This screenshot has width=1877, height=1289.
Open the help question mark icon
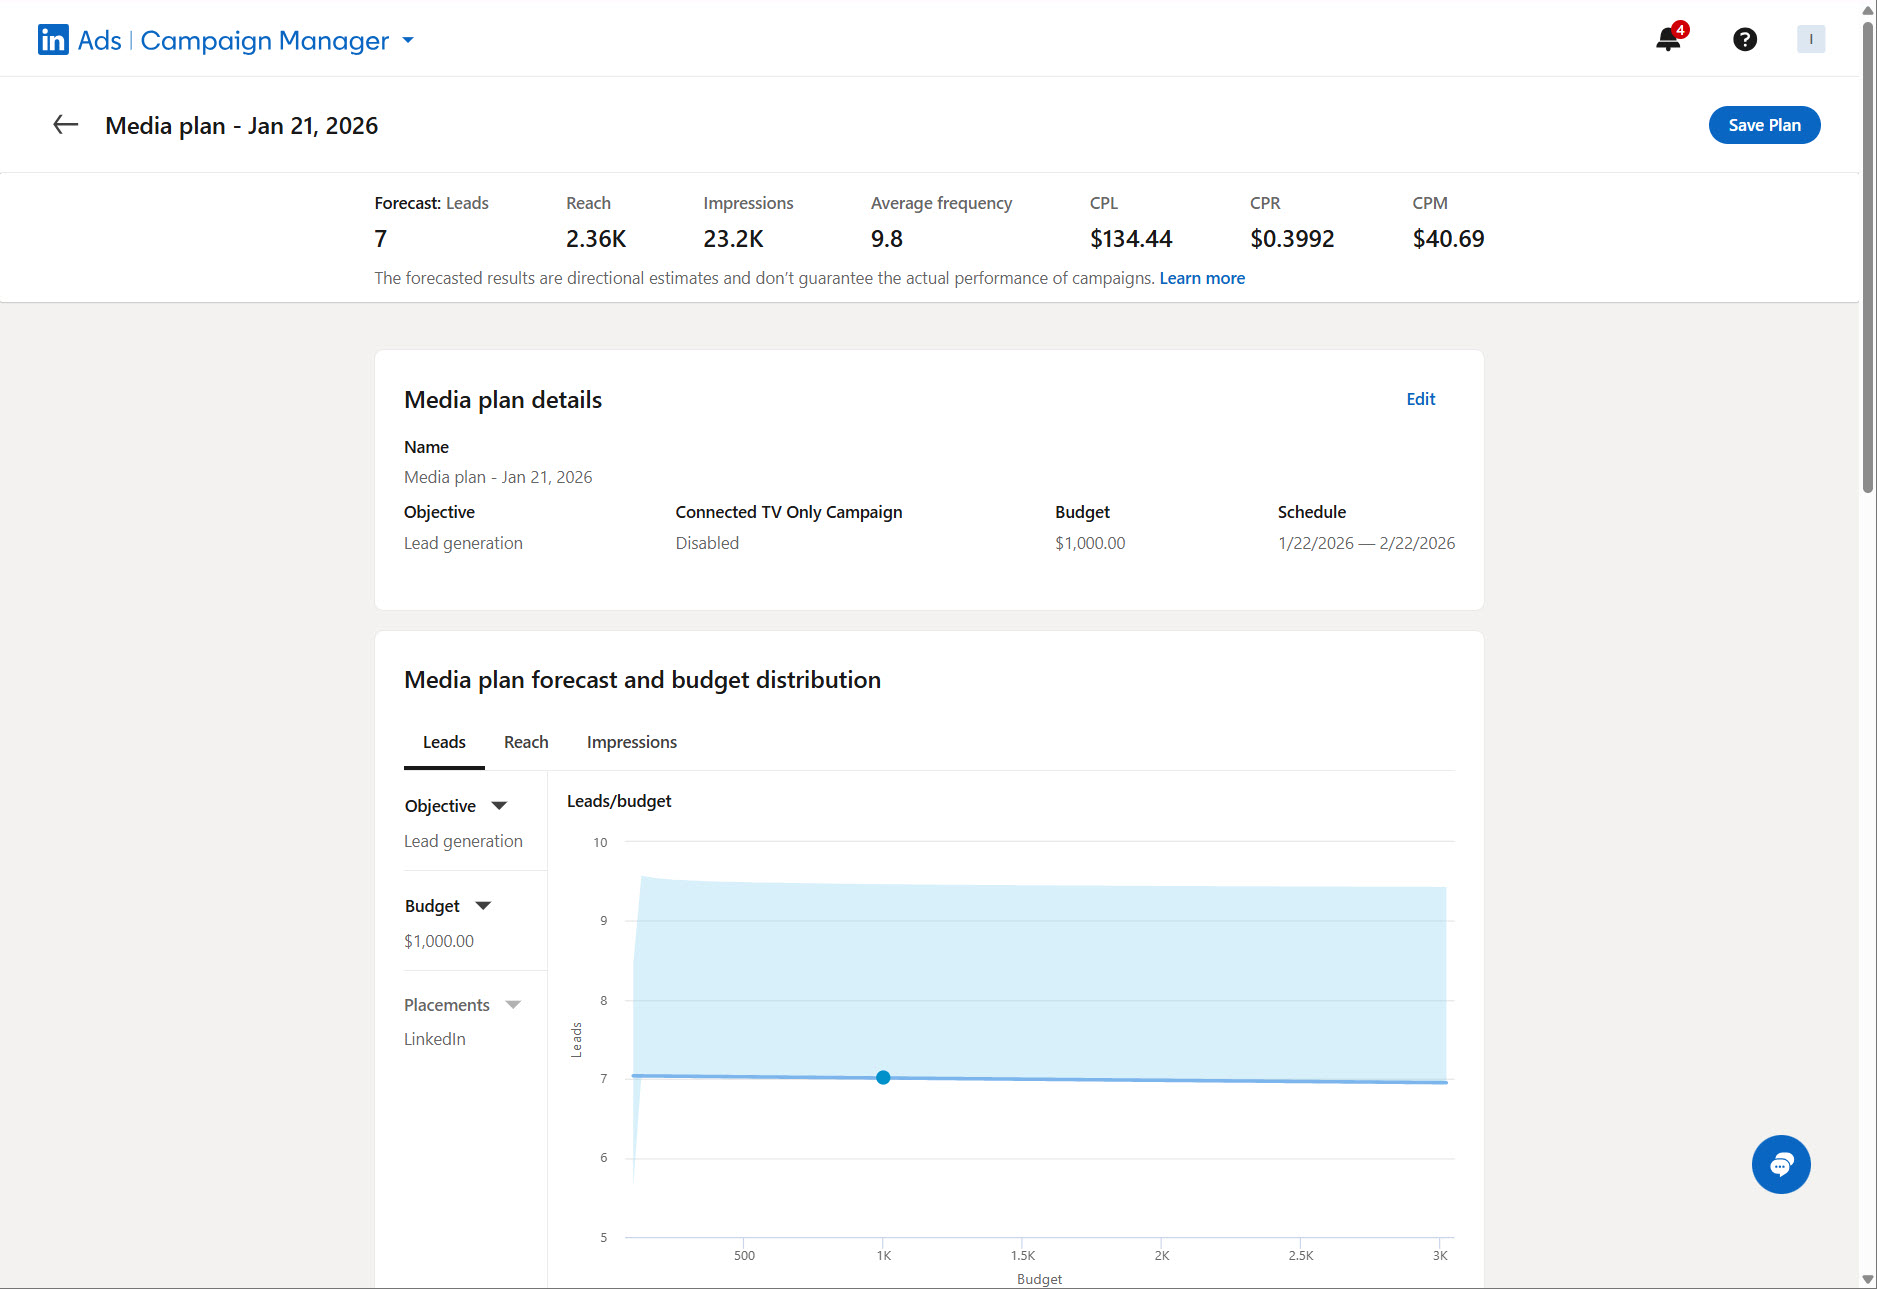tap(1744, 40)
